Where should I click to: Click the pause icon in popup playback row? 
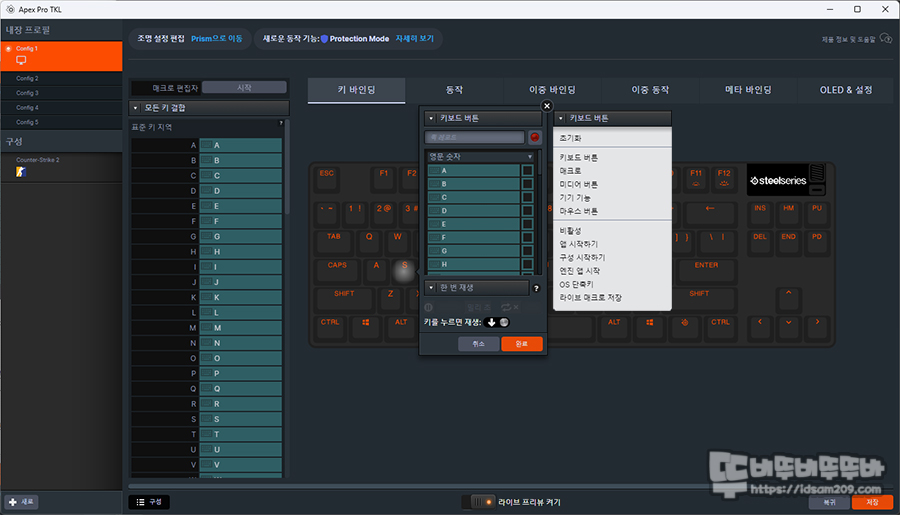click(428, 307)
